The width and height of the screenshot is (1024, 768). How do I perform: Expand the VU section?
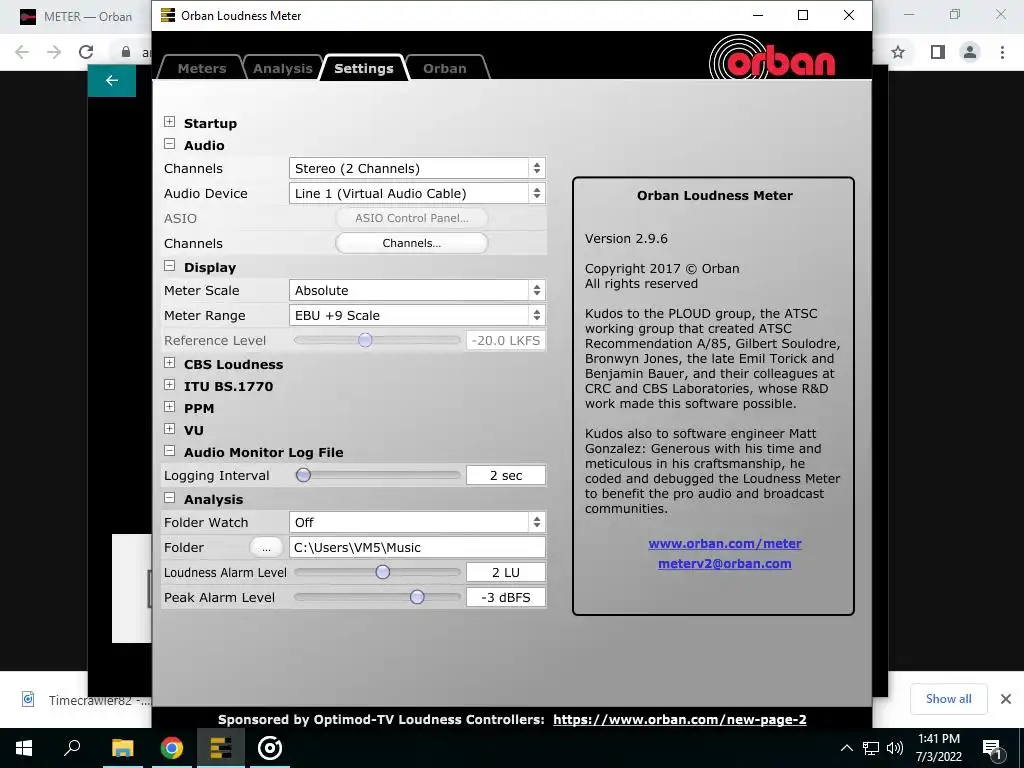(x=169, y=429)
